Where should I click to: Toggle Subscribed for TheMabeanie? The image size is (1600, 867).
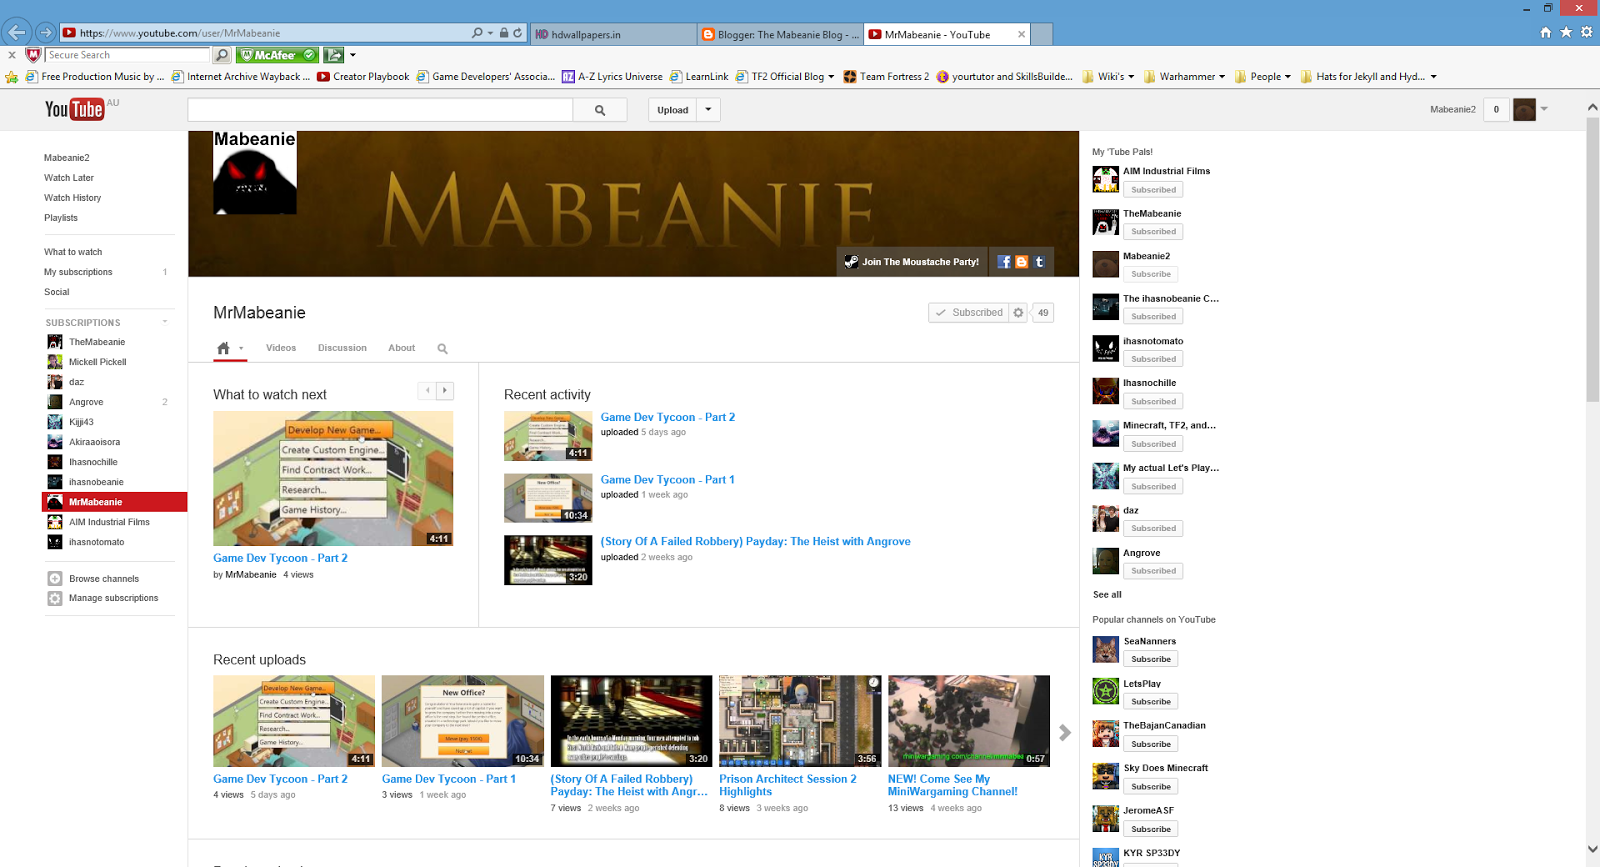coord(1154,232)
